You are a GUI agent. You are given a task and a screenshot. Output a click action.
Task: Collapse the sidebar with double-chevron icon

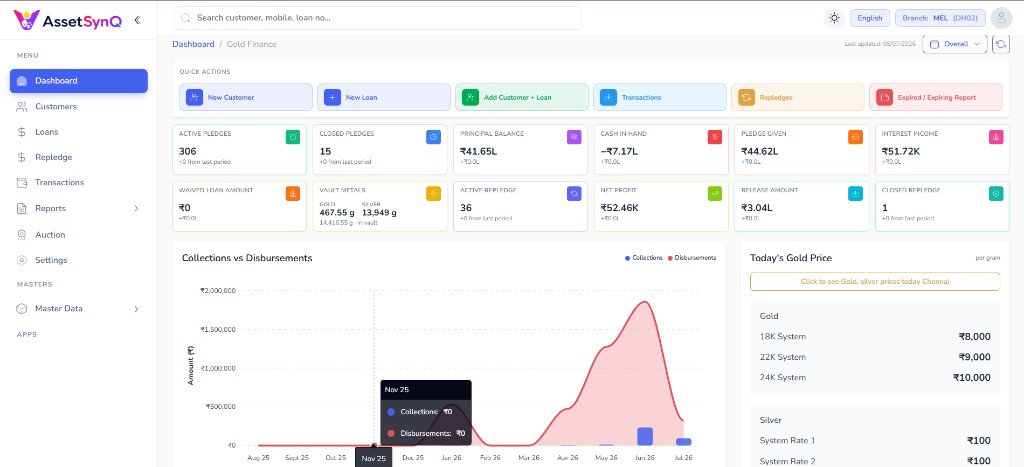[137, 20]
